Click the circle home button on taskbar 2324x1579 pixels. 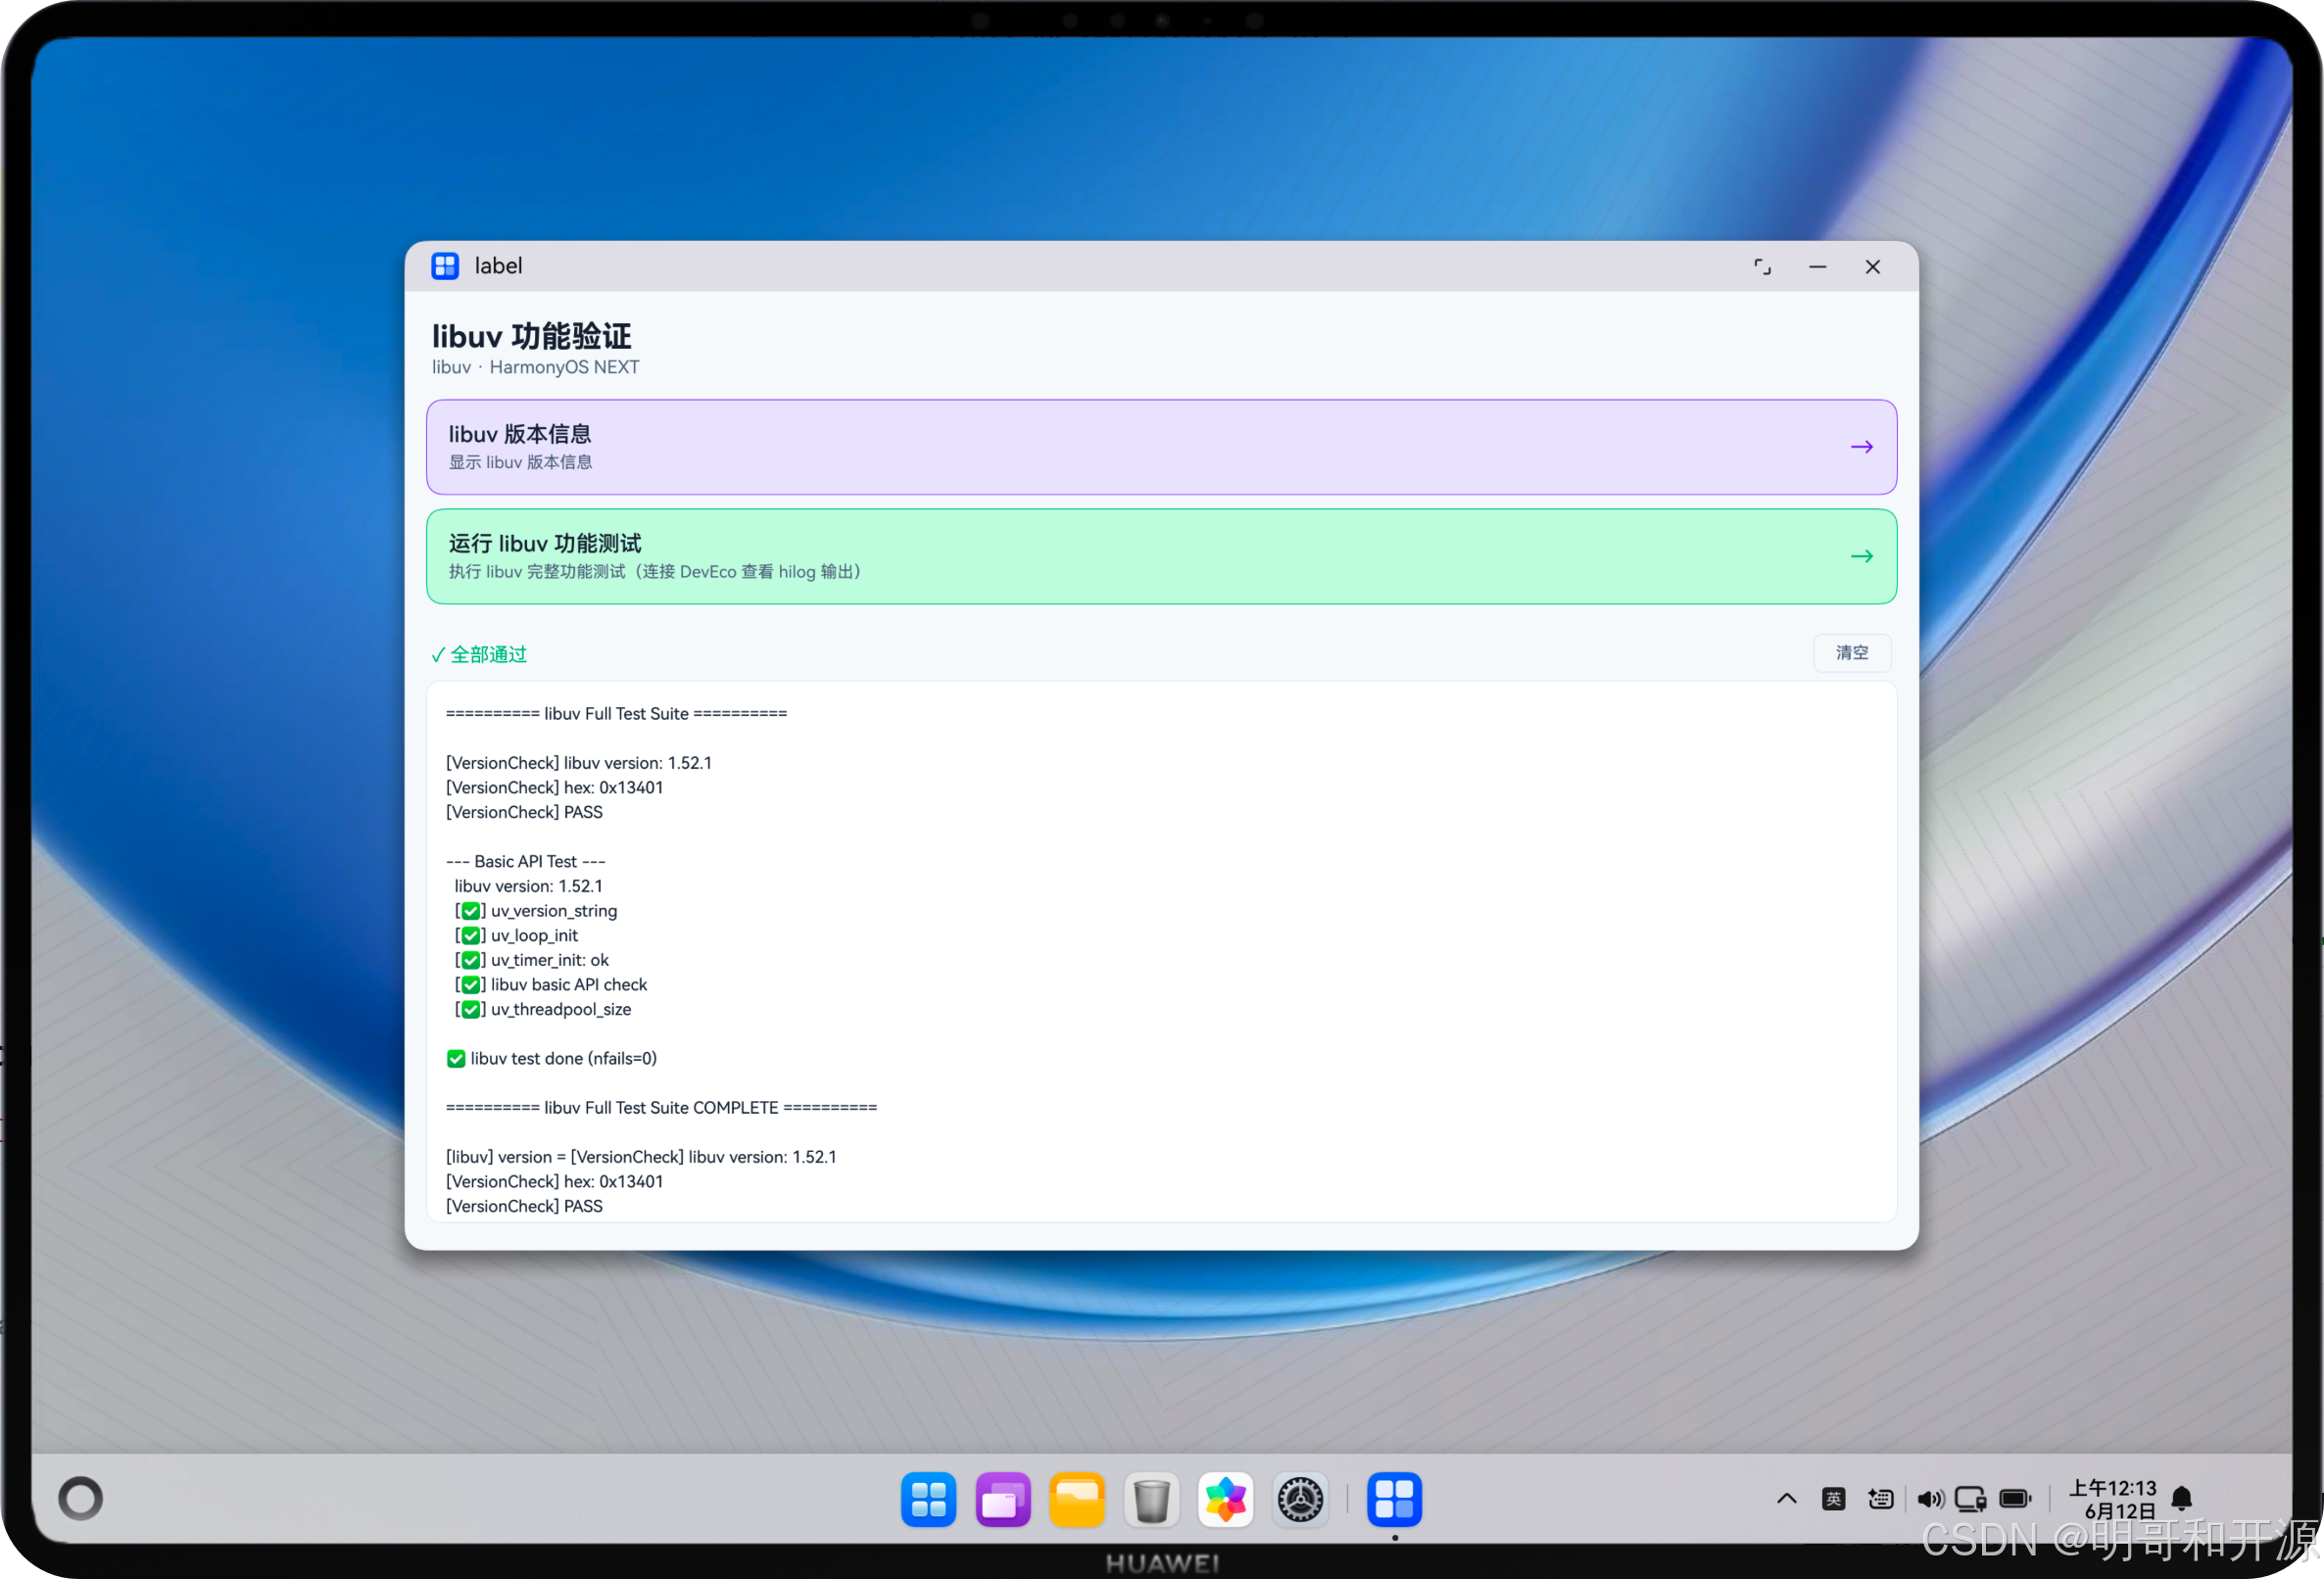[81, 1498]
